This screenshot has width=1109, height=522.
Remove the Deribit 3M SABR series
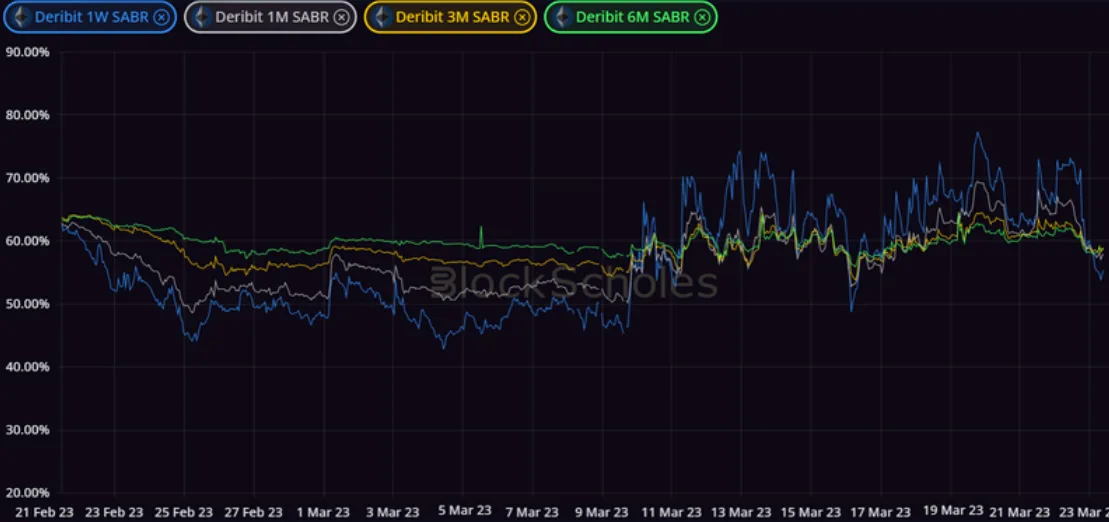tap(522, 17)
